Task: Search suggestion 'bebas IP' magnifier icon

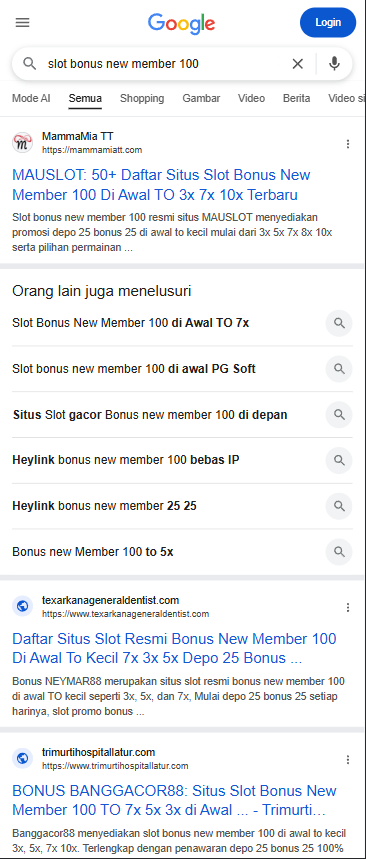Action: click(x=339, y=460)
